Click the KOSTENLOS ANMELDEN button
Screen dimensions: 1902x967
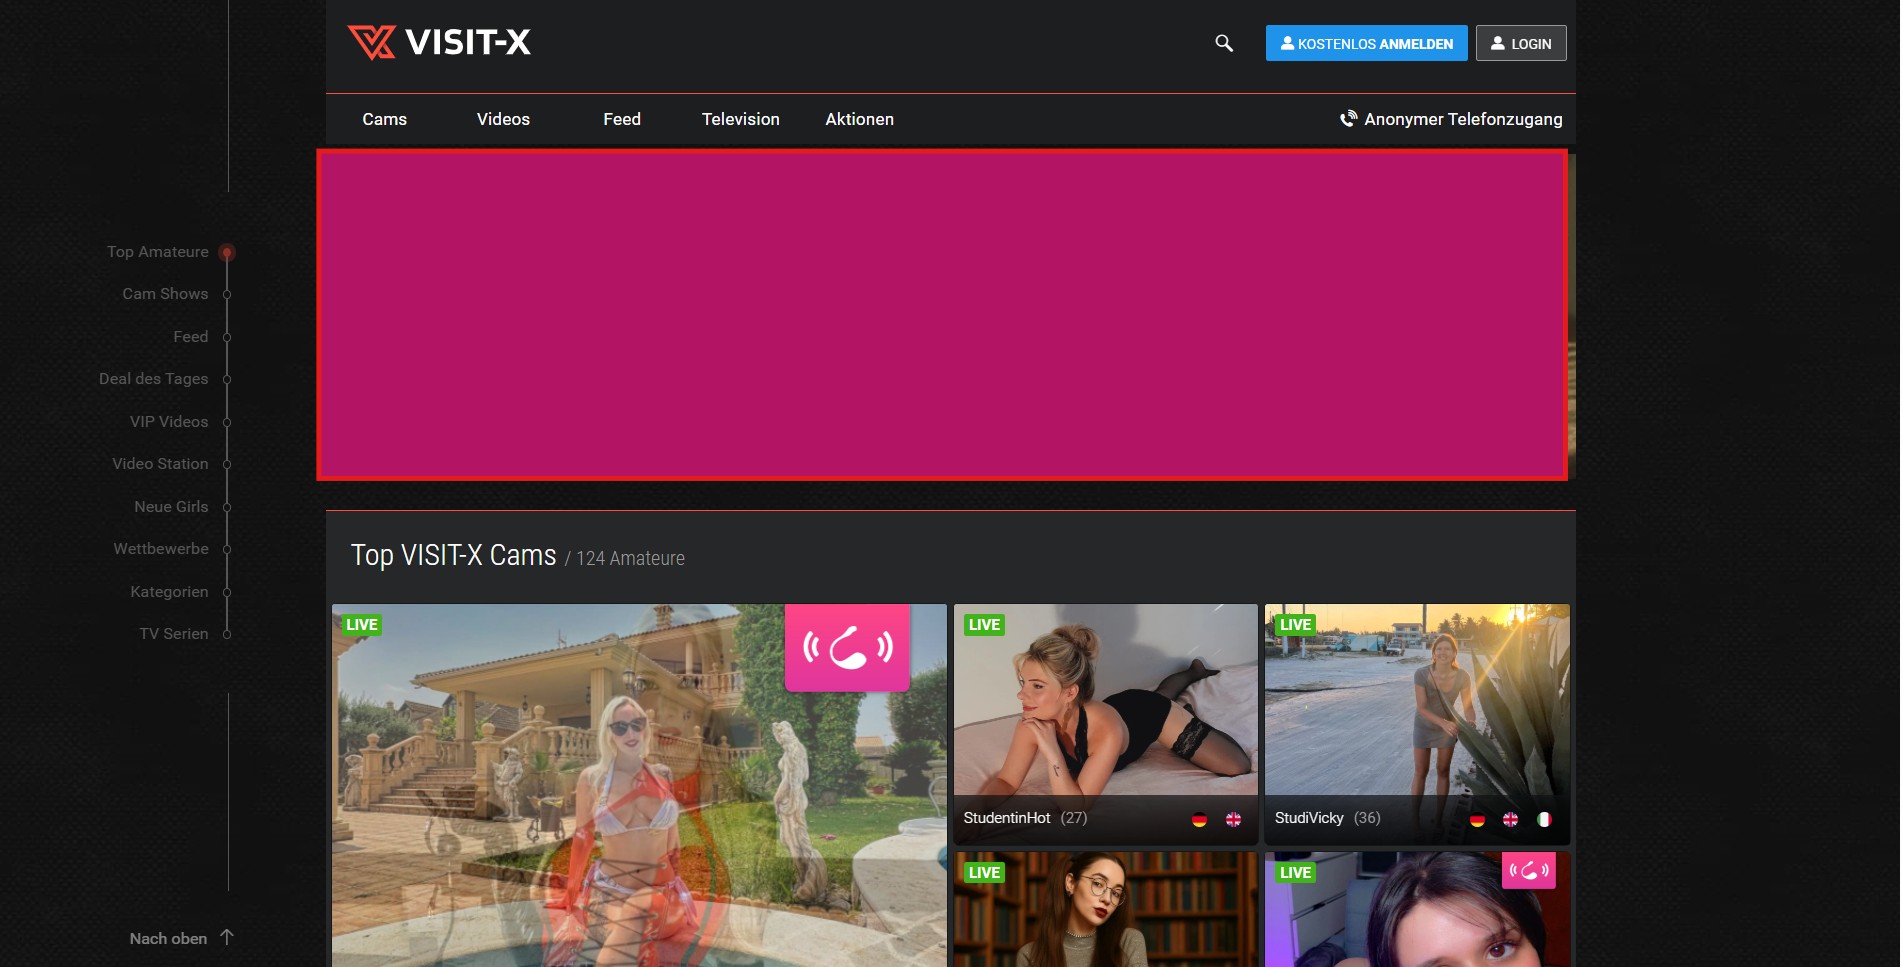1366,43
